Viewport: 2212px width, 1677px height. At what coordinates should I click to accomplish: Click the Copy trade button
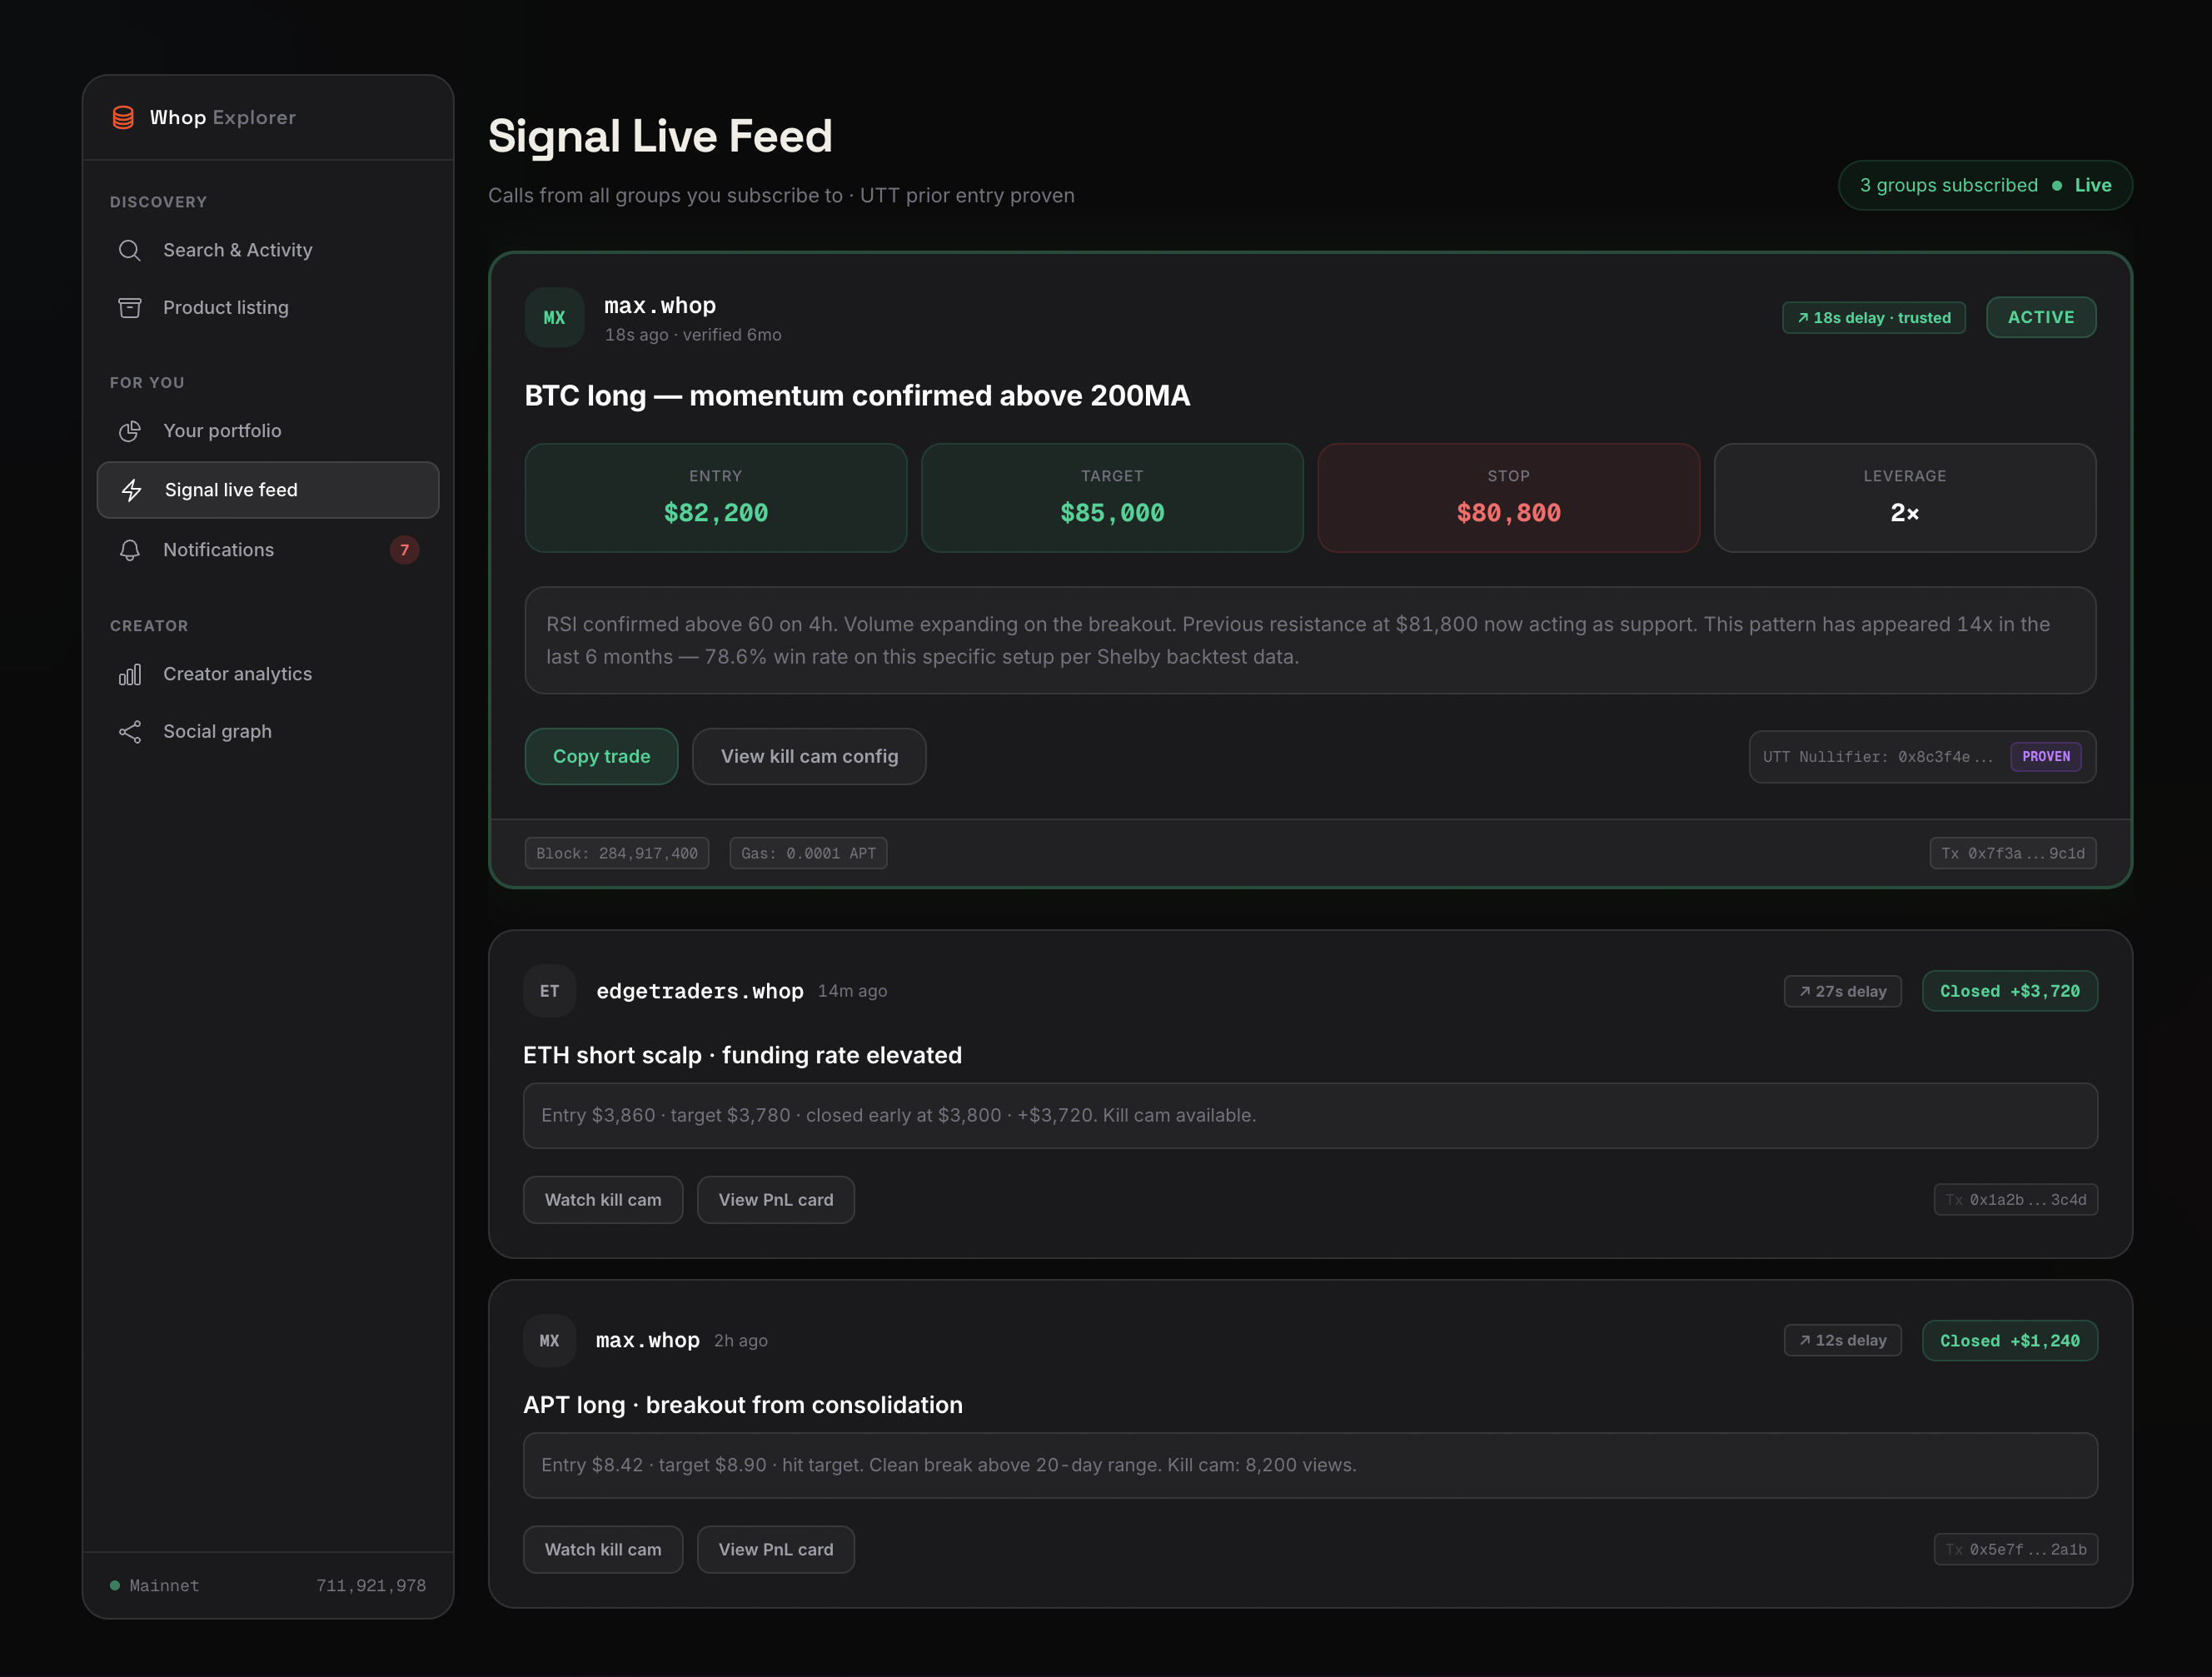602,756
